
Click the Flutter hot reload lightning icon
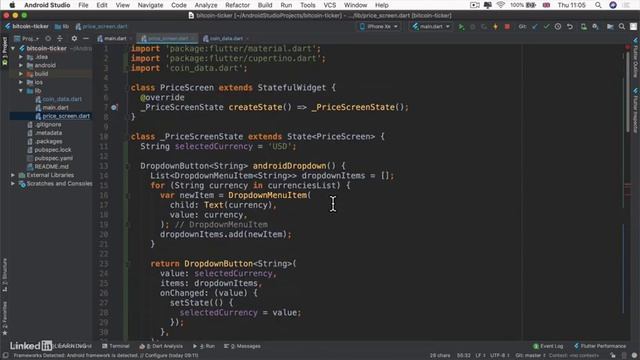496,27
